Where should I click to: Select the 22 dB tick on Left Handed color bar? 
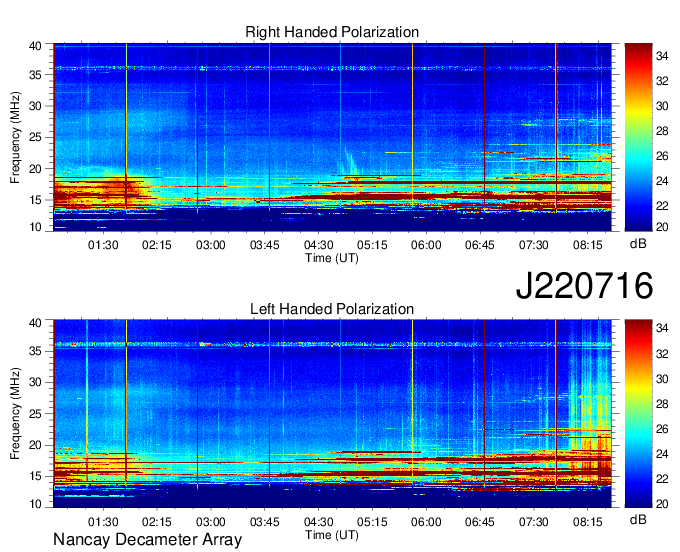[662, 479]
